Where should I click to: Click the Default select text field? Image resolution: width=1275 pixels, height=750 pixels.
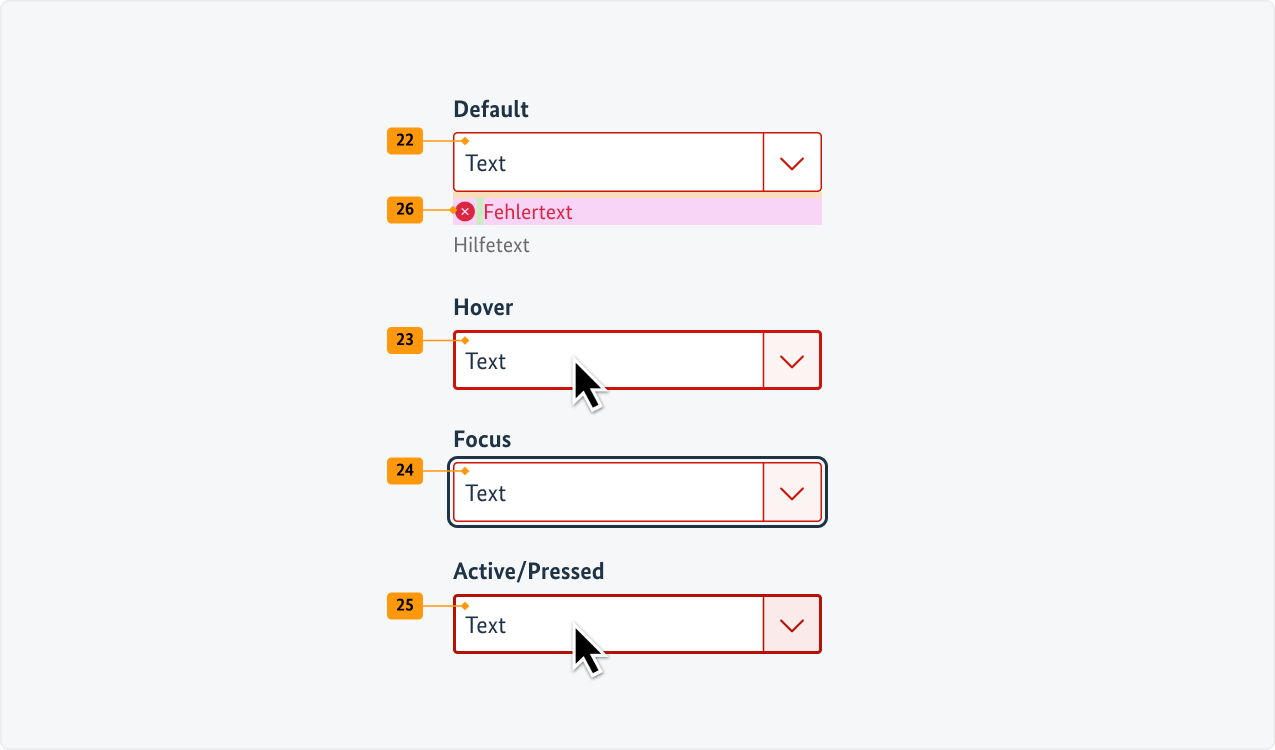[608, 163]
